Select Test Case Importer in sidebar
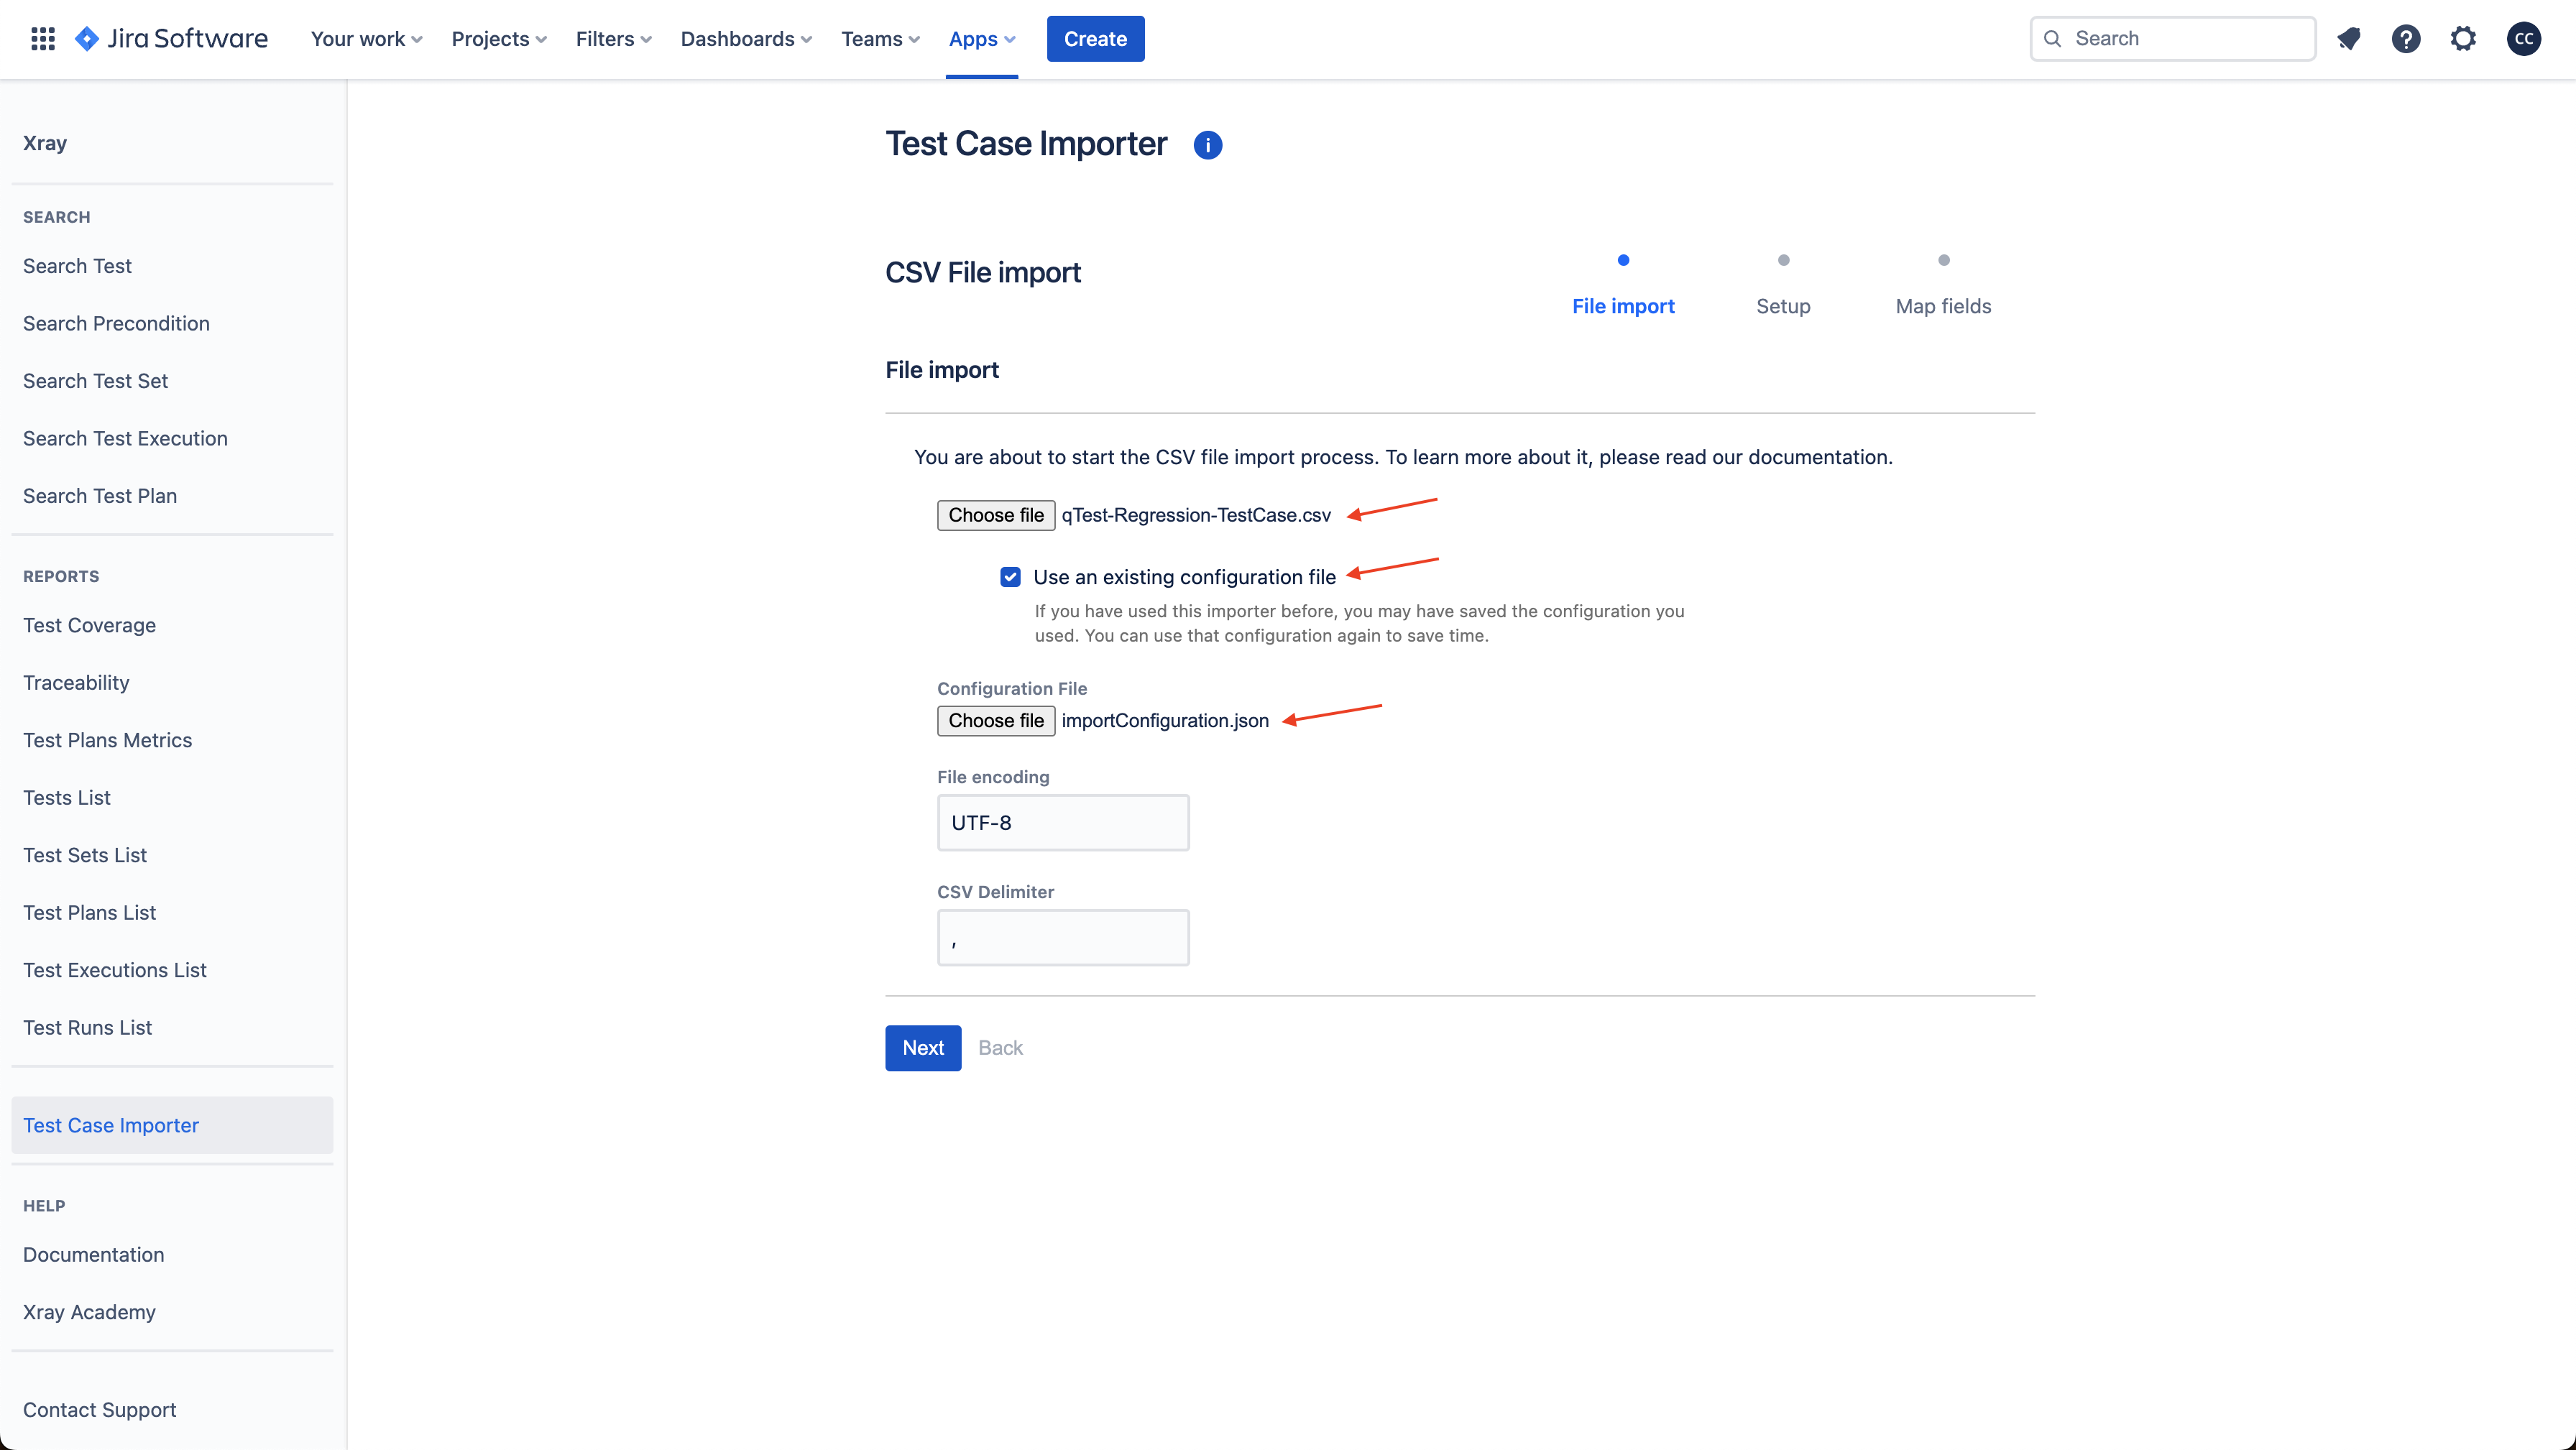Image resolution: width=2576 pixels, height=1450 pixels. tap(172, 1125)
